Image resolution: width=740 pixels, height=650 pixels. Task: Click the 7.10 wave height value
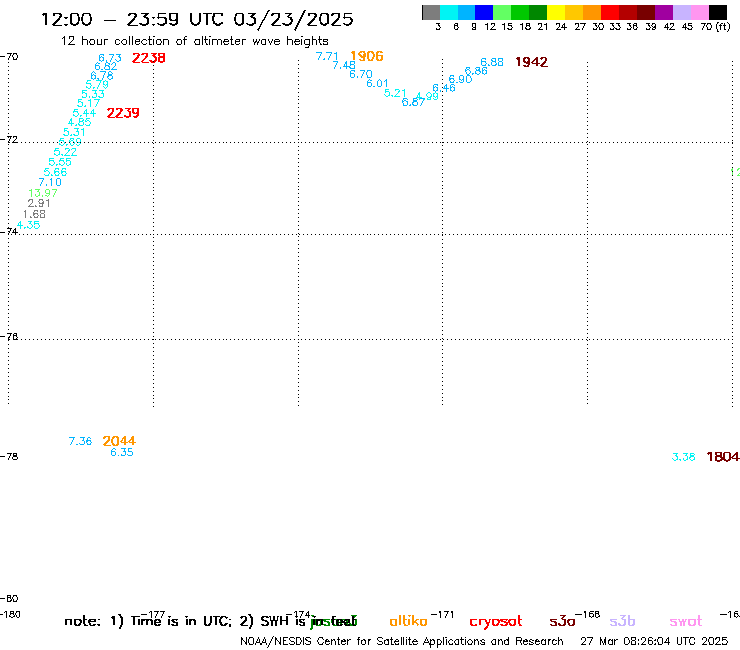click(50, 182)
